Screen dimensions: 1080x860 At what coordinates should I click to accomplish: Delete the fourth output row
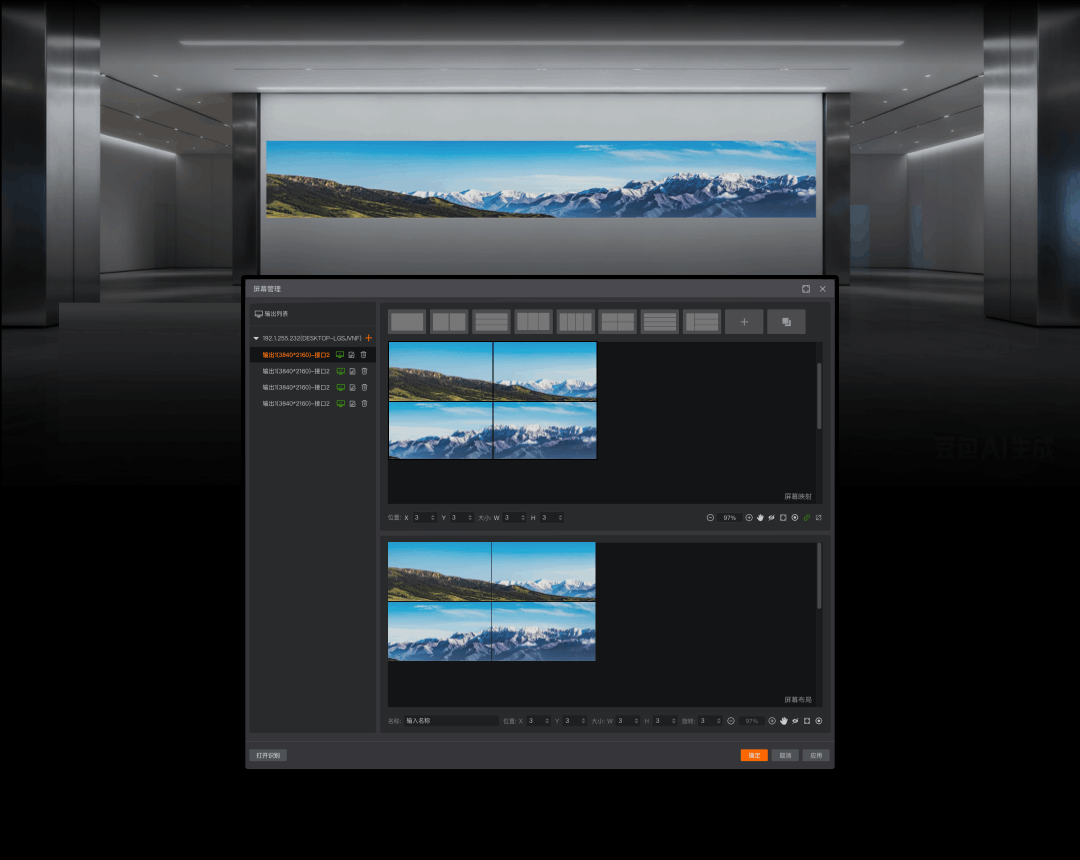pos(364,403)
